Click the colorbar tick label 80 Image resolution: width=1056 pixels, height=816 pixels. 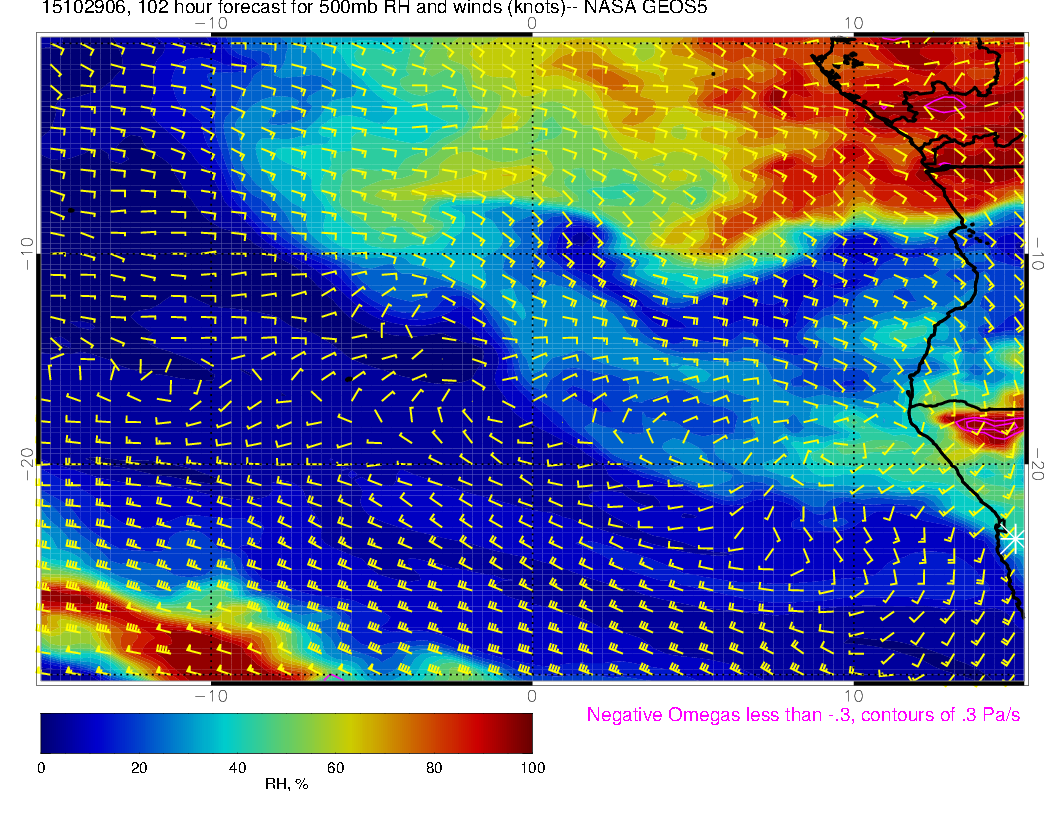434,767
